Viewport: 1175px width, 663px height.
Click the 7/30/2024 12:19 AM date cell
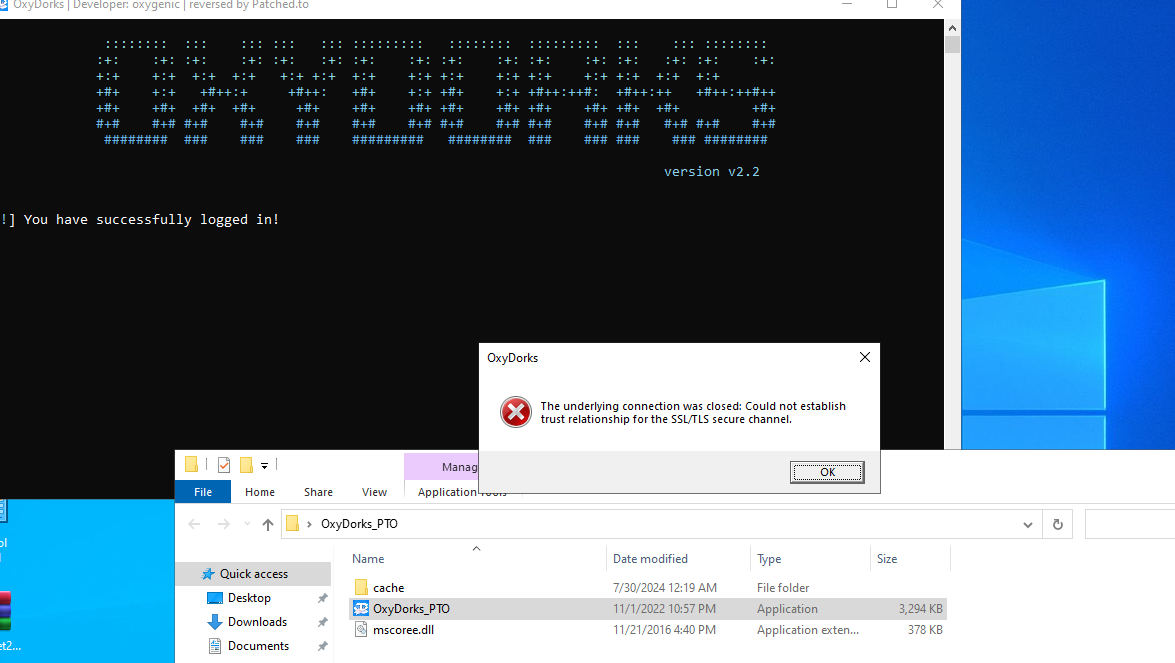(665, 588)
